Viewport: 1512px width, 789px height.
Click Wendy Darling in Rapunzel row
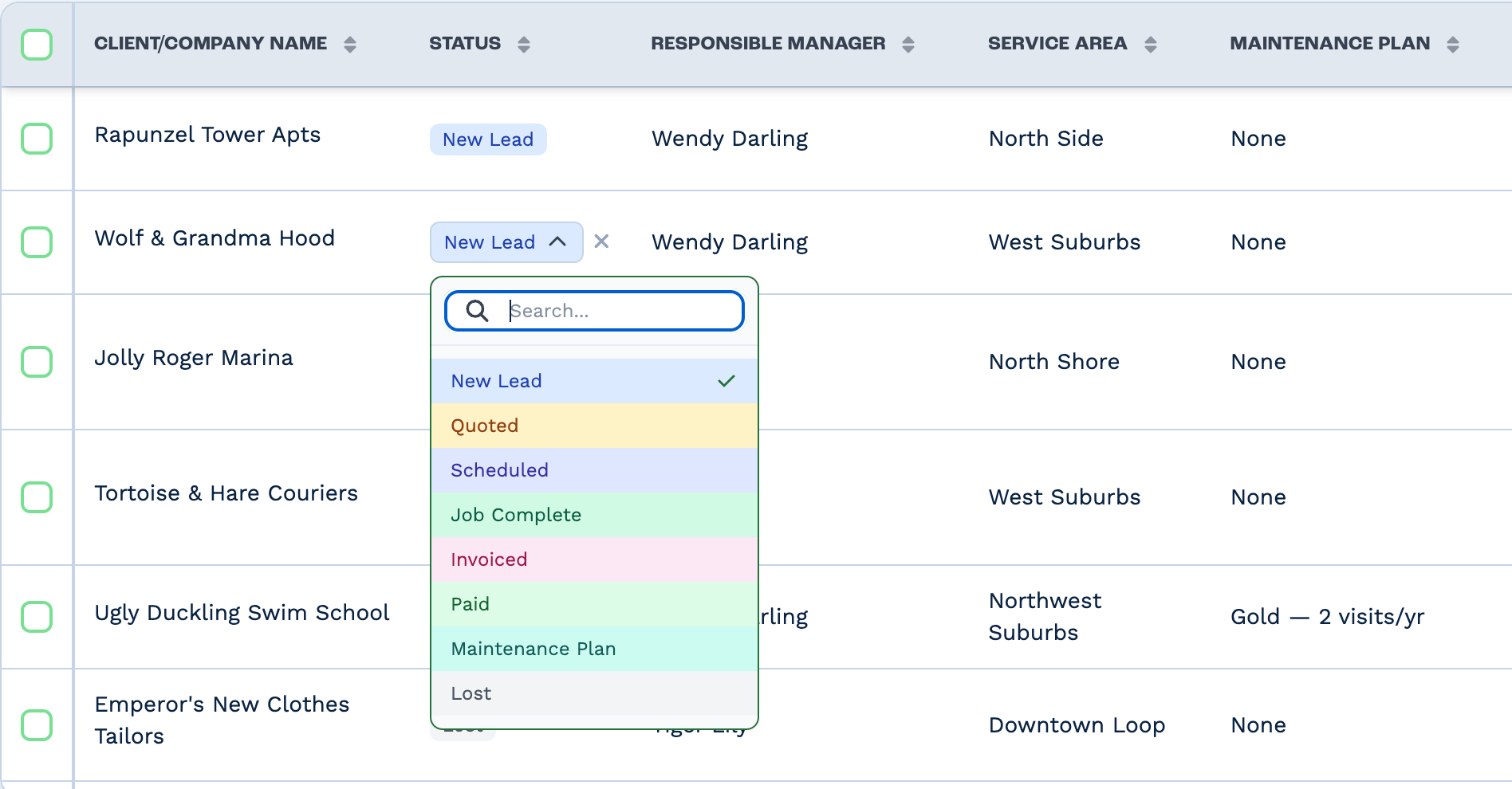pyautogui.click(x=729, y=139)
